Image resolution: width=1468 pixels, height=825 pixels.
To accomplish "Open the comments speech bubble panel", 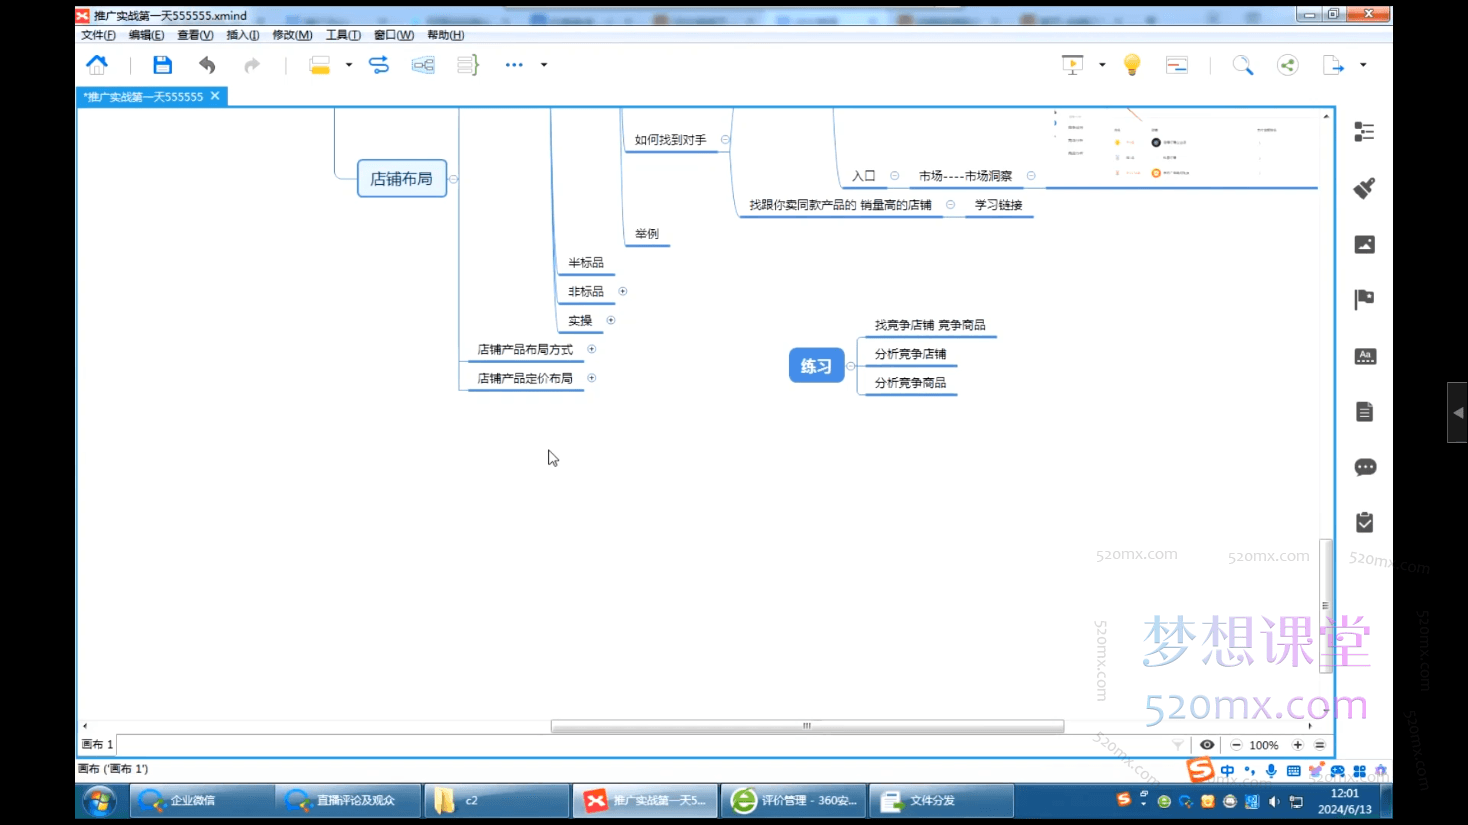I will pos(1364,467).
